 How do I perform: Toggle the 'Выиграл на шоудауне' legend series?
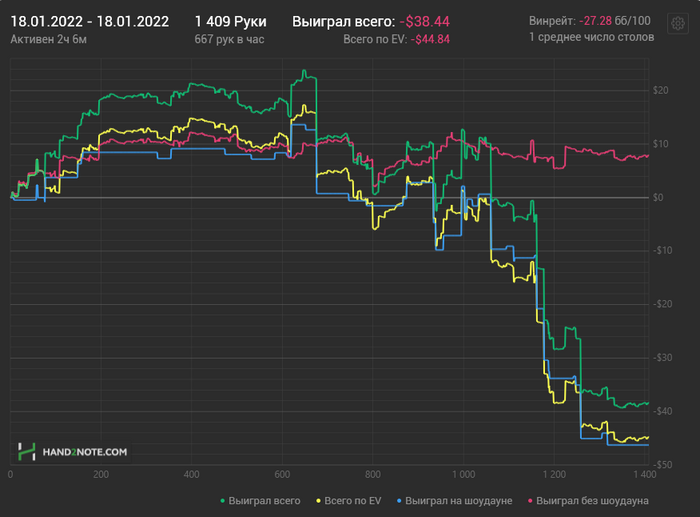[454, 501]
